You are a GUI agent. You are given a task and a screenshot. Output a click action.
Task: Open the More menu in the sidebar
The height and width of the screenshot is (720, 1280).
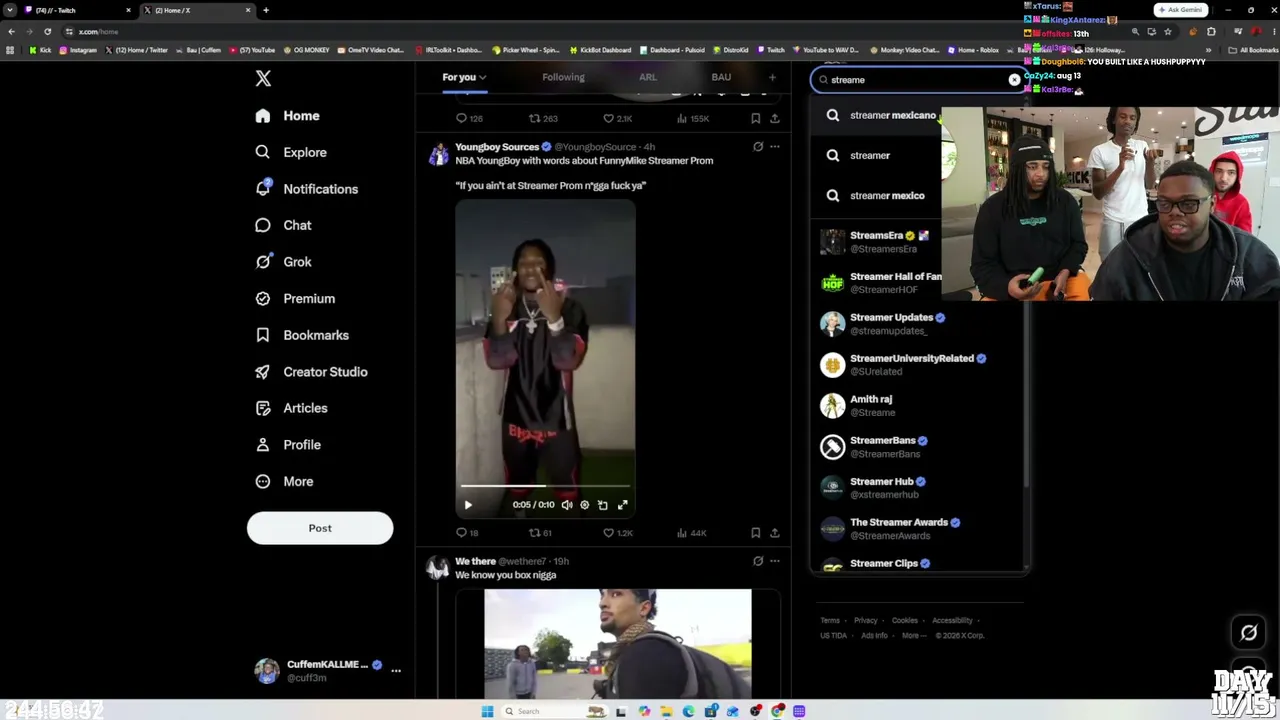pos(284,481)
